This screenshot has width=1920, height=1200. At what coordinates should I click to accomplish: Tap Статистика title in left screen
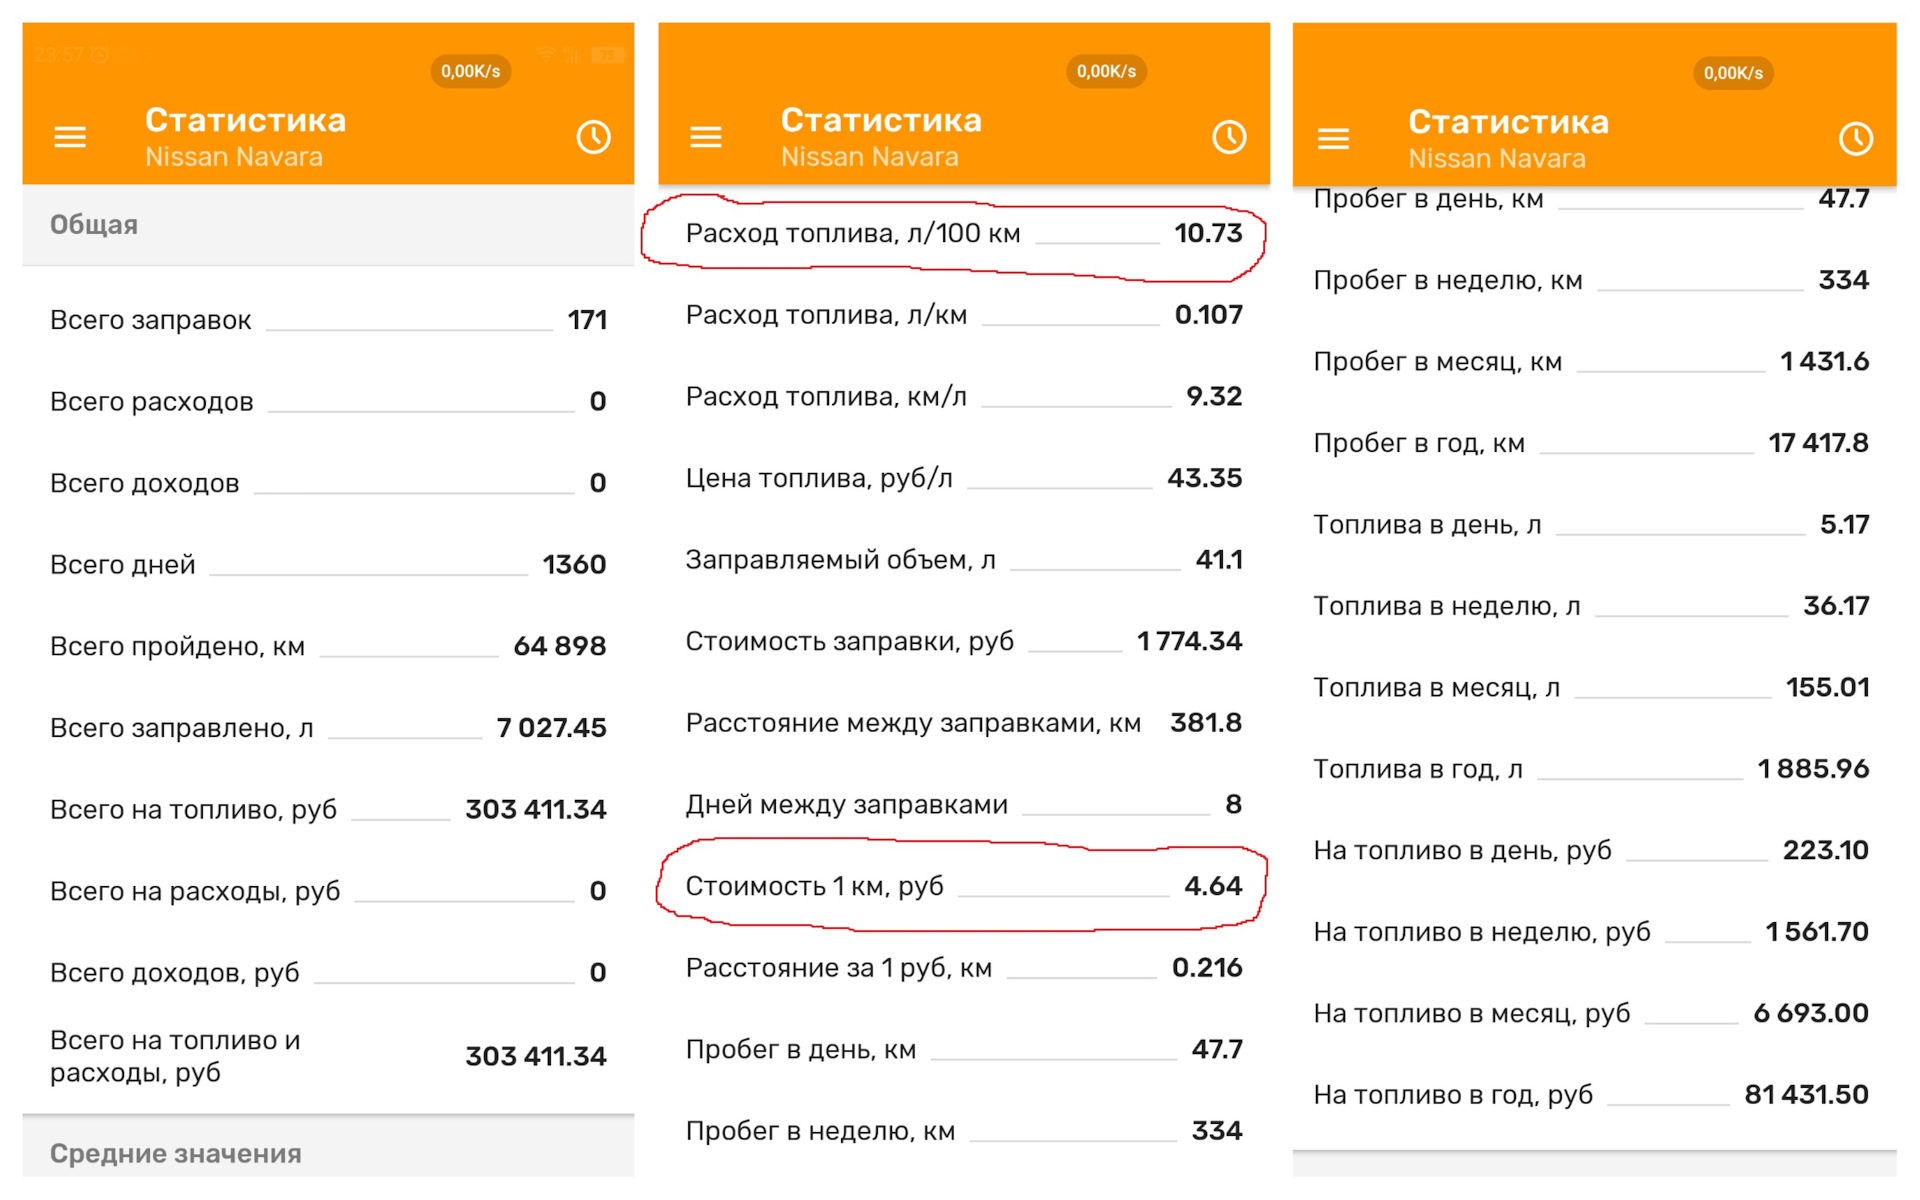coord(246,120)
